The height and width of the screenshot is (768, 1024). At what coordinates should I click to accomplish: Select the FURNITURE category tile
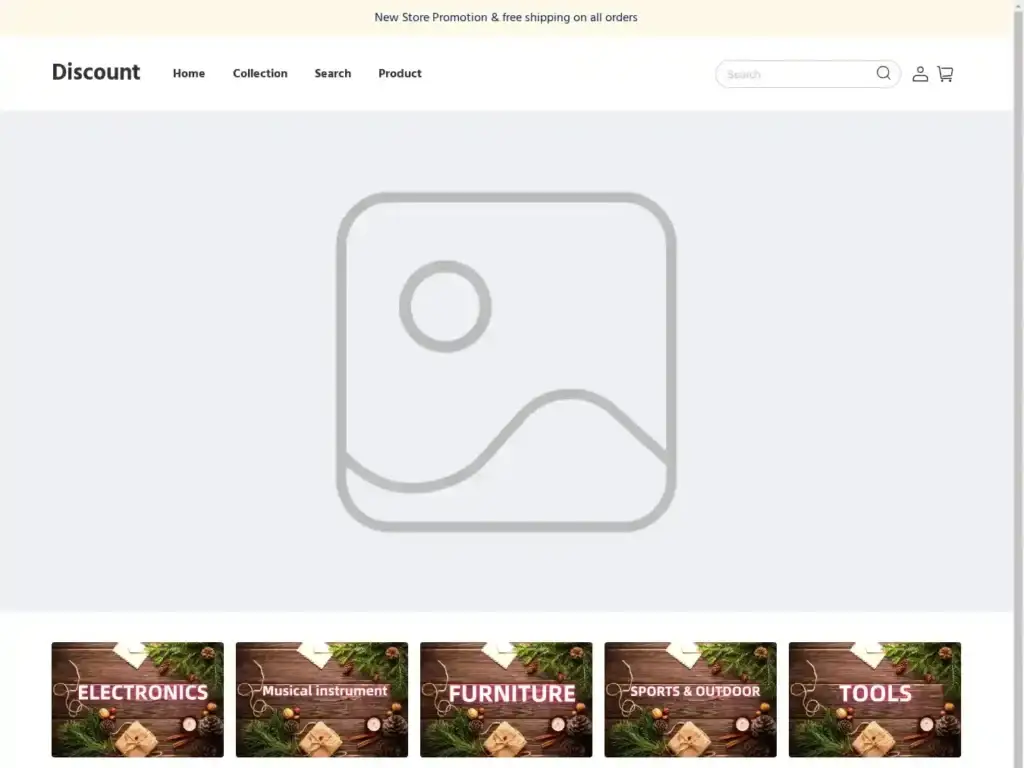tap(506, 700)
